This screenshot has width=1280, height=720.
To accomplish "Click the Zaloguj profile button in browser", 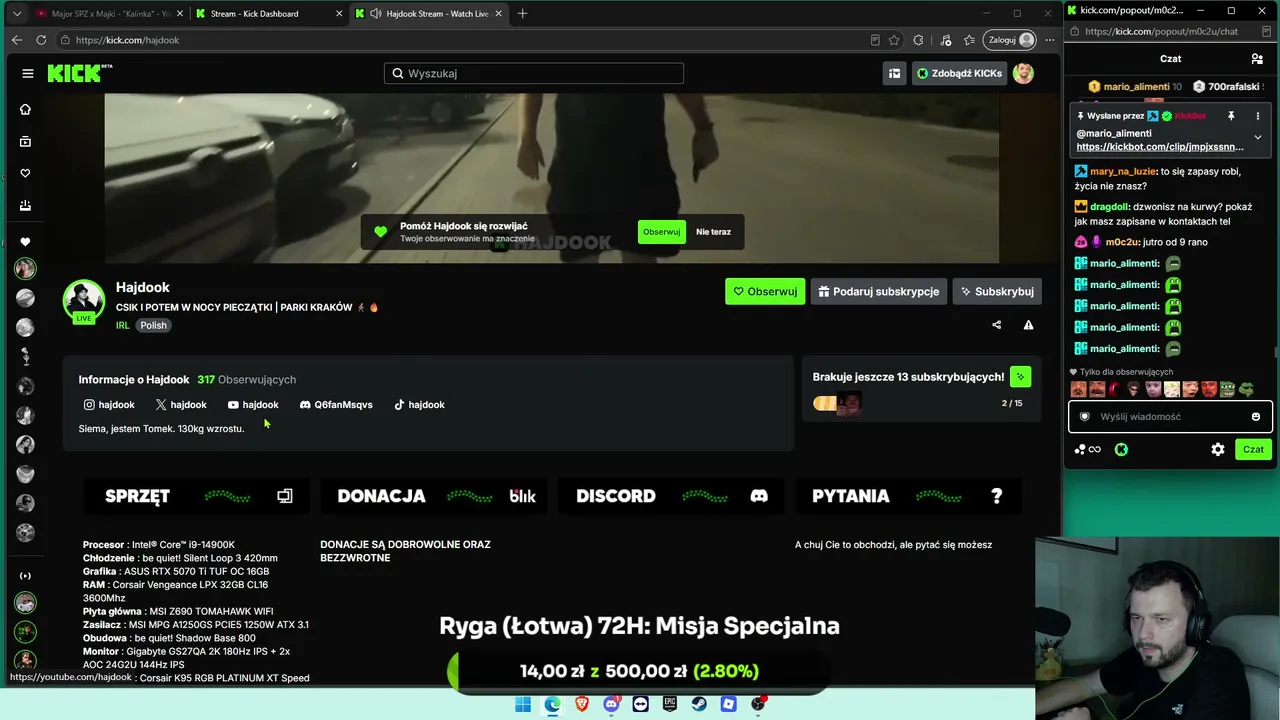I will 1010,40.
